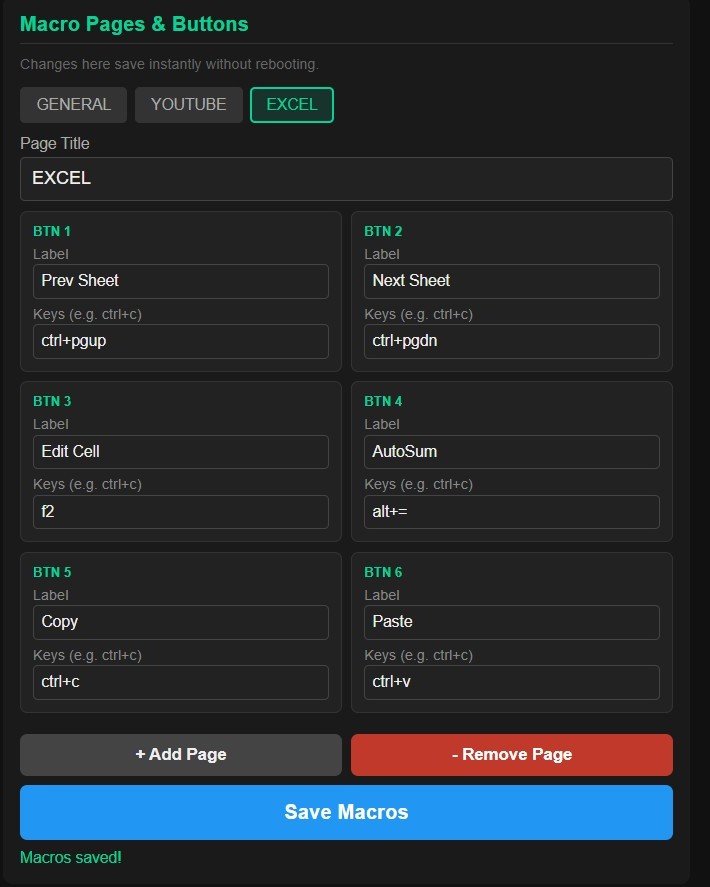This screenshot has width=710, height=887.
Task: Edit BTN 4 keys alt+= field
Action: (512, 512)
